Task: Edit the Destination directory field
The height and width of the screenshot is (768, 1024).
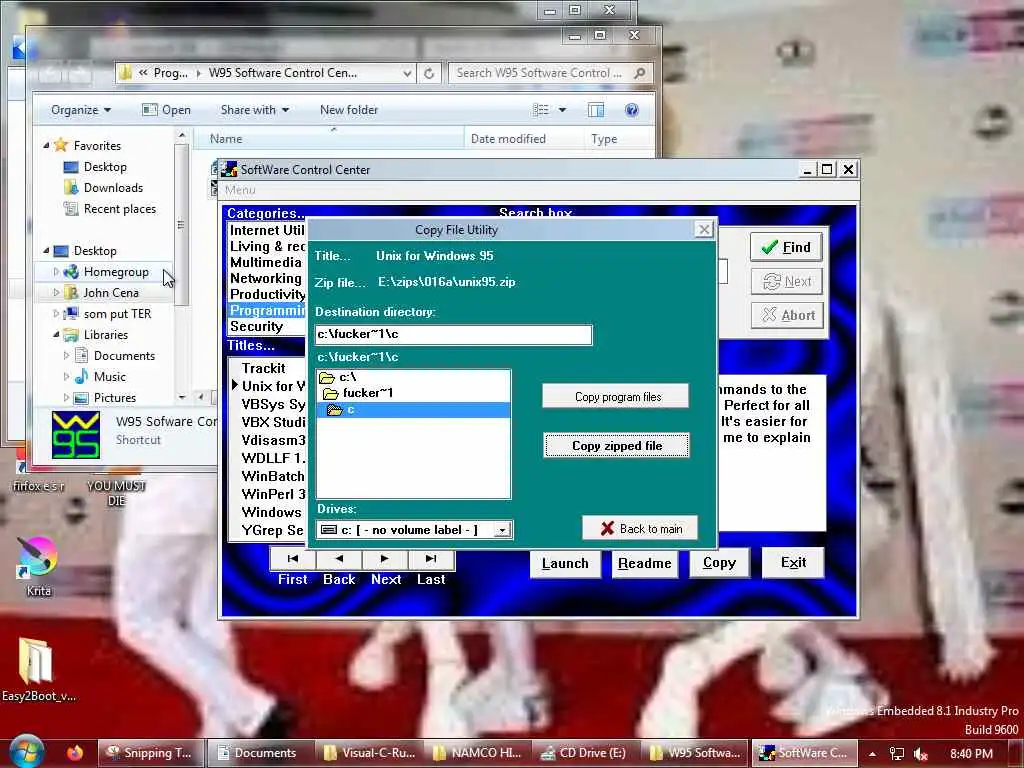Action: 453,334
